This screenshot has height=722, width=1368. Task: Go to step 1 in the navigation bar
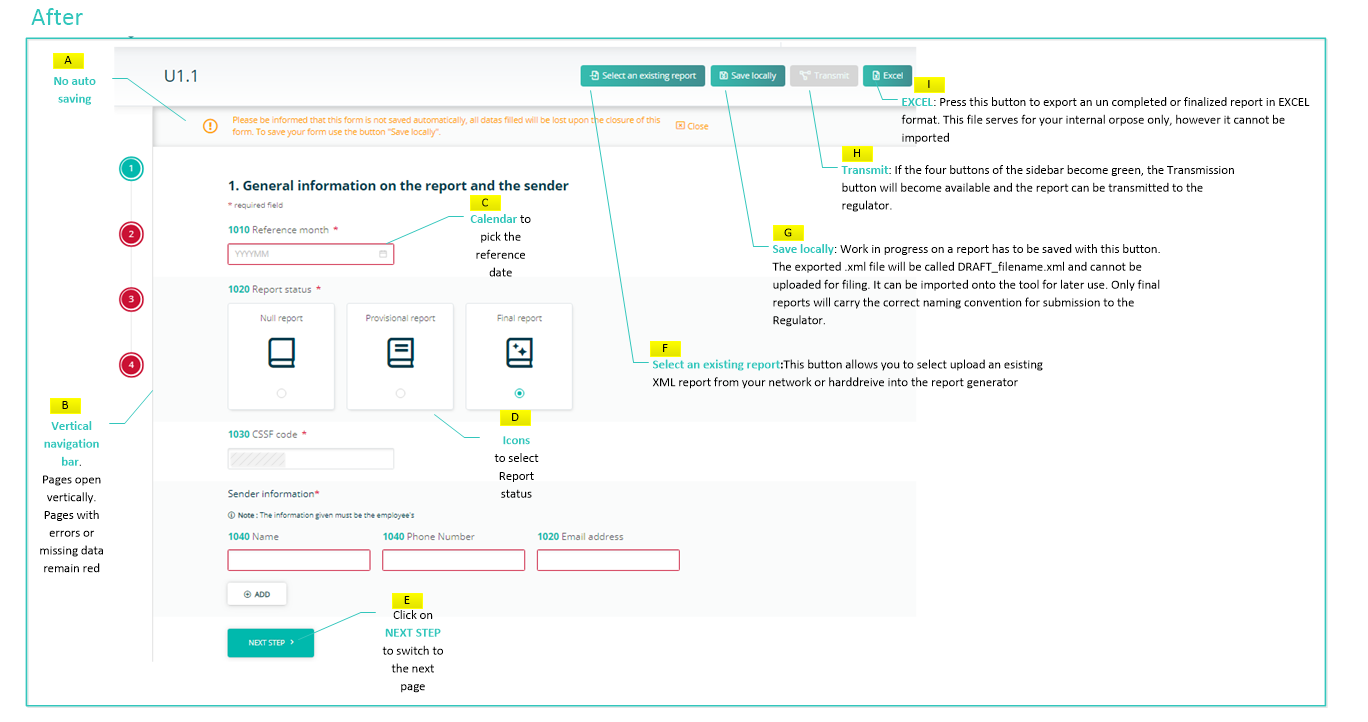[x=130, y=169]
